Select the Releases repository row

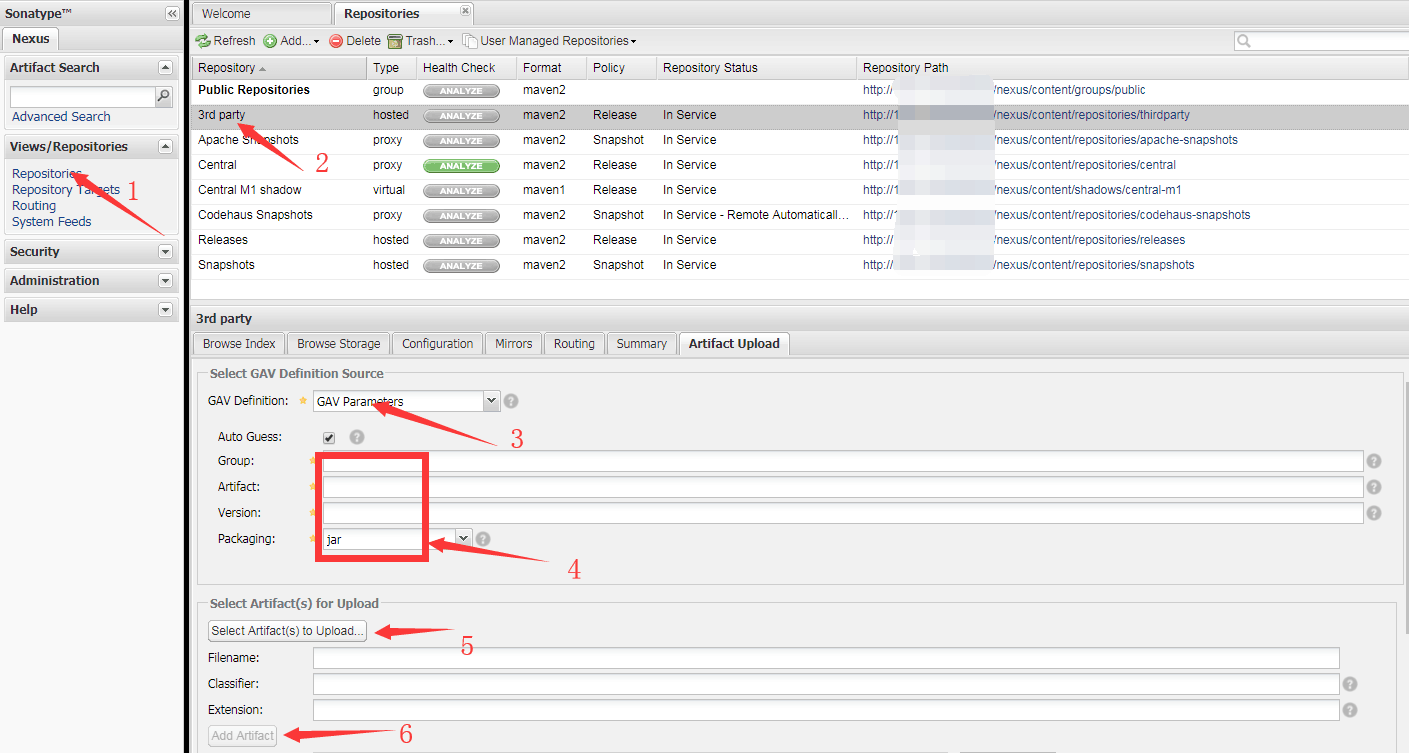pos(800,240)
